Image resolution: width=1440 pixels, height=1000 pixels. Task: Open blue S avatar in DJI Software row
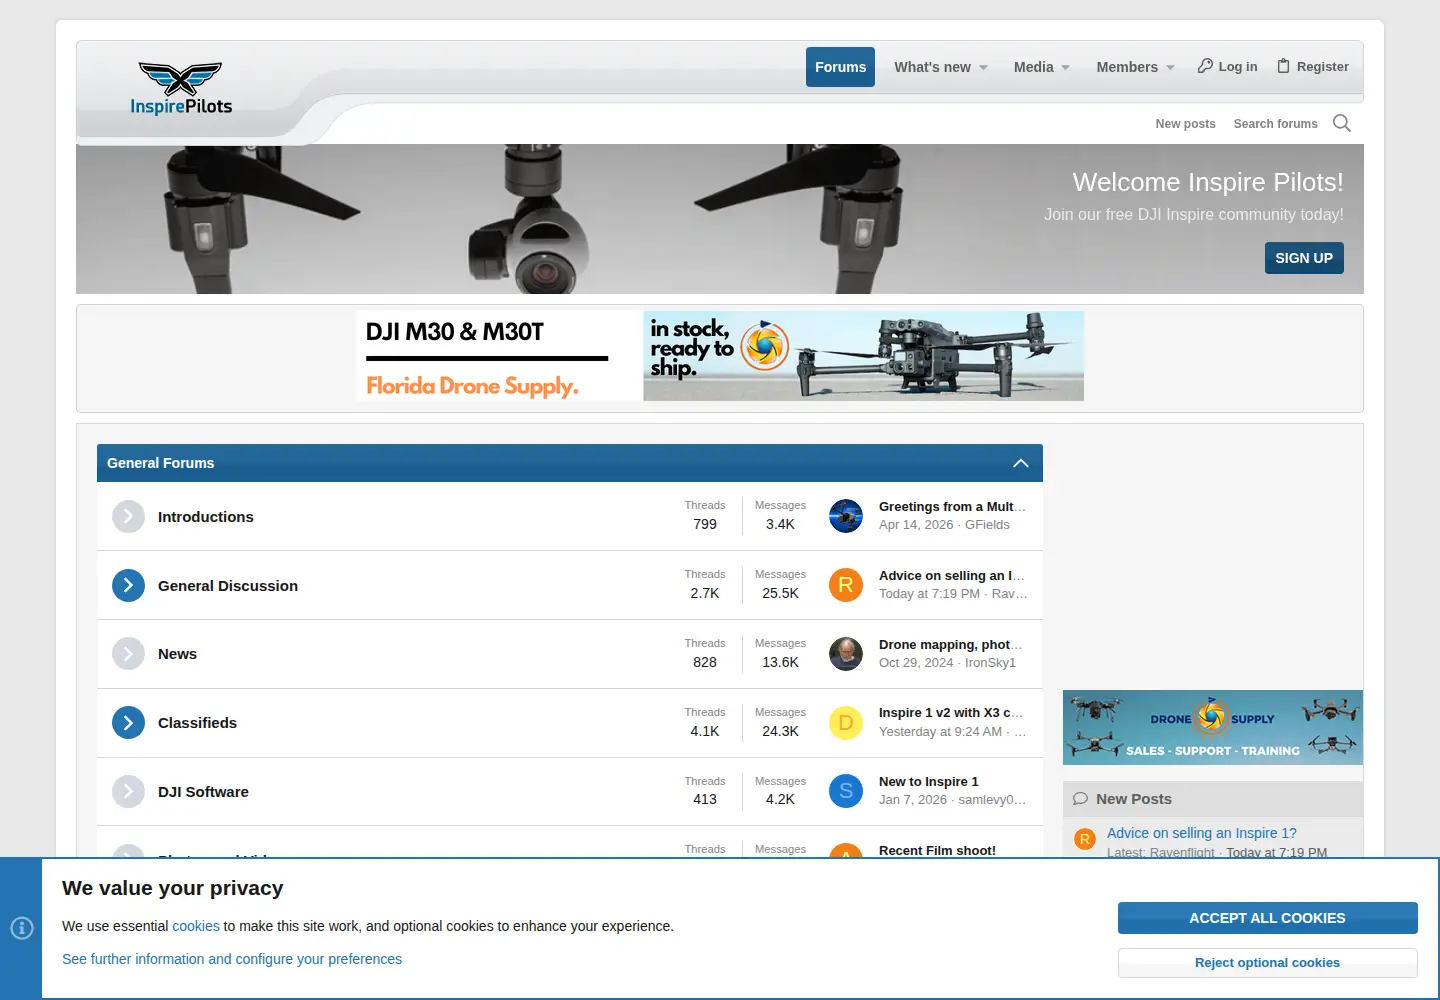pos(846,791)
